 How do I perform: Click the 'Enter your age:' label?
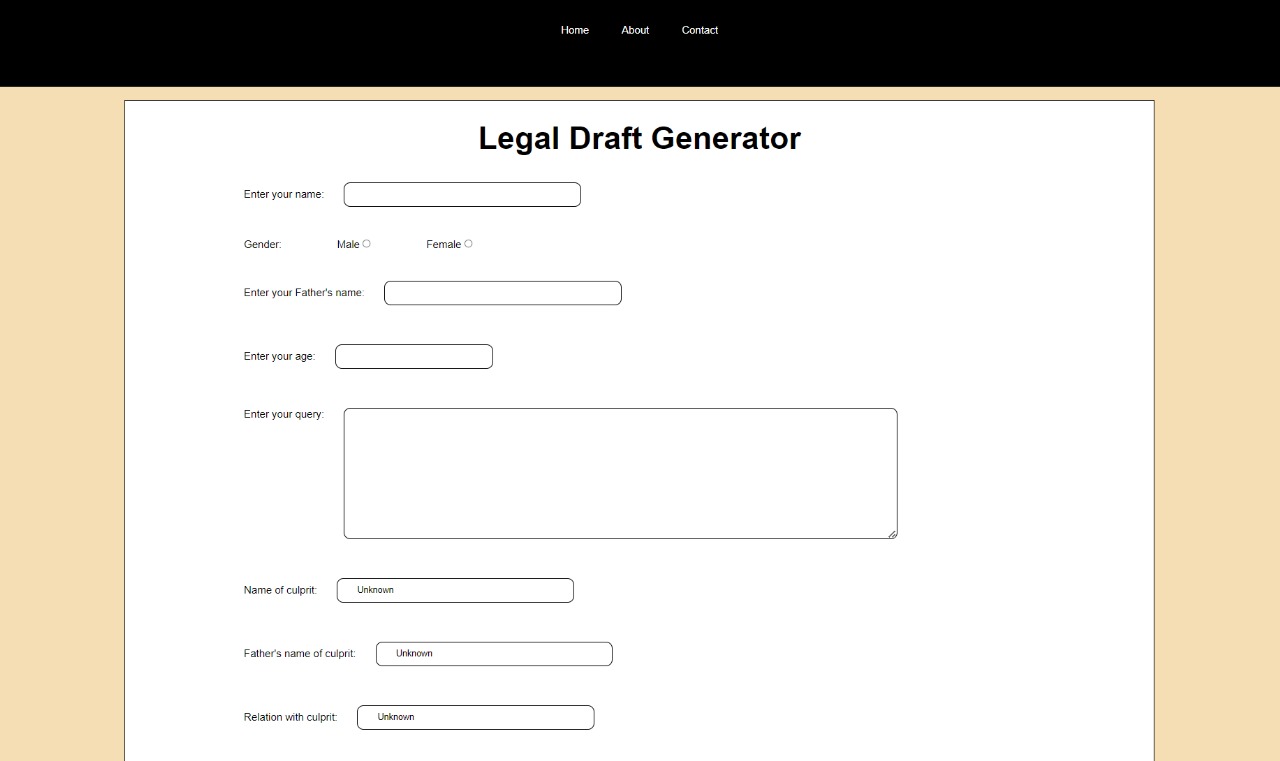[x=279, y=357]
